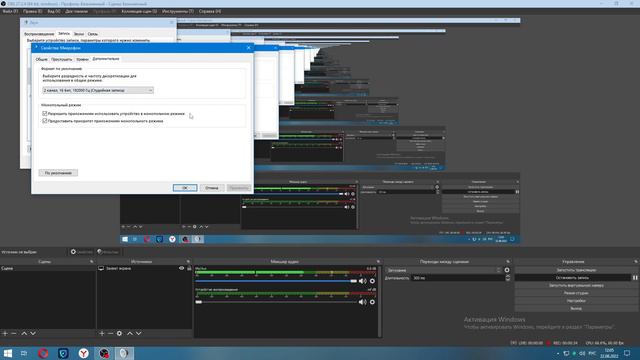The width and height of the screenshot is (640, 360).
Task: Pop out the Scene Transitions dock
Action: [x=508, y=262]
